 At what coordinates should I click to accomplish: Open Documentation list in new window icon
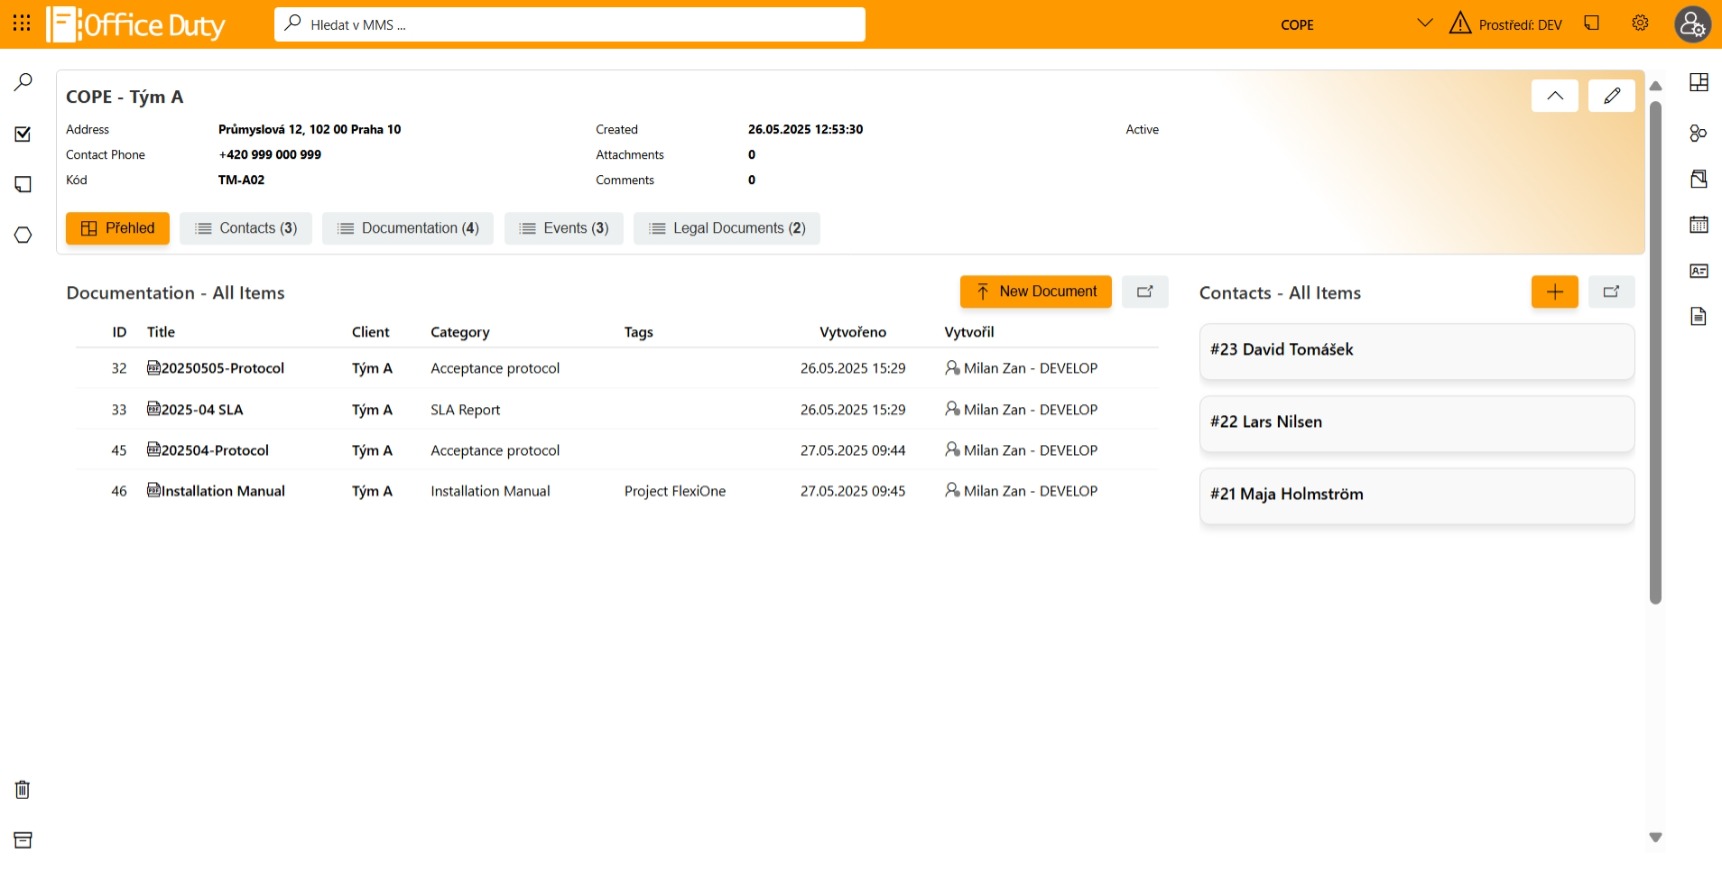click(x=1145, y=292)
